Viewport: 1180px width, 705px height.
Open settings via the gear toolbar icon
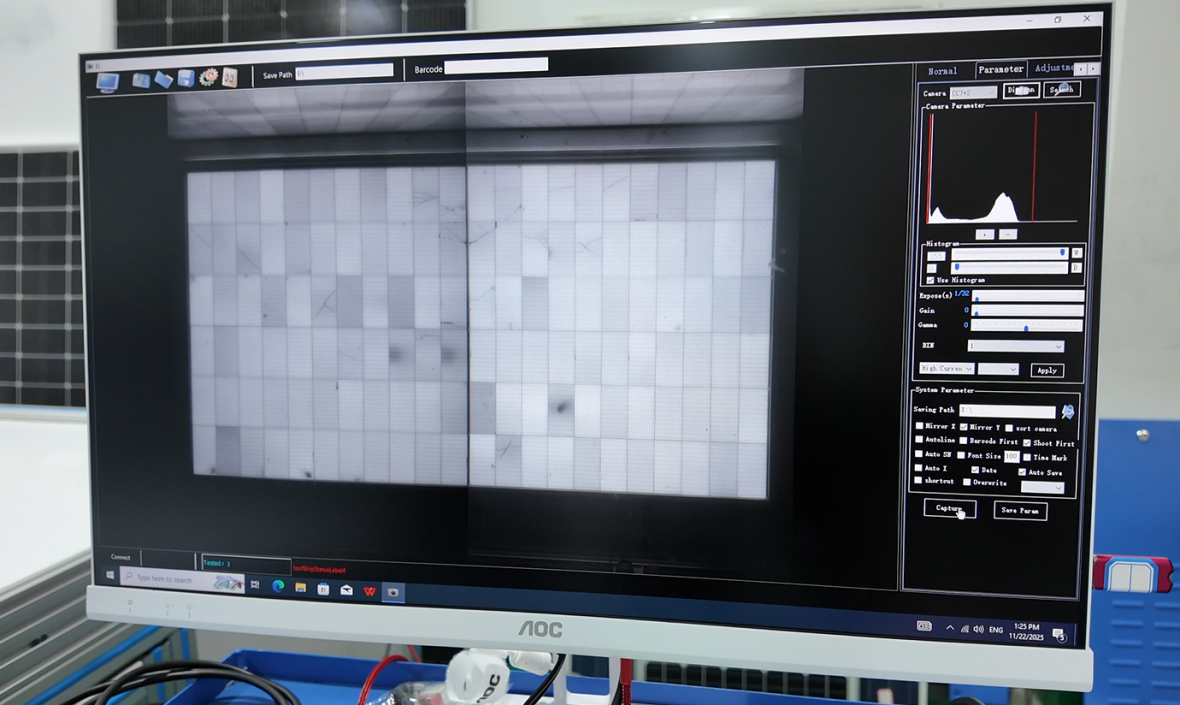click(x=208, y=77)
